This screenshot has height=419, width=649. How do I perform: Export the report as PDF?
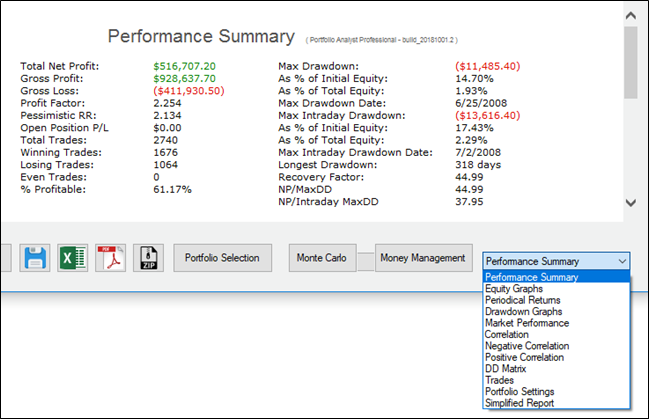pyautogui.click(x=110, y=258)
